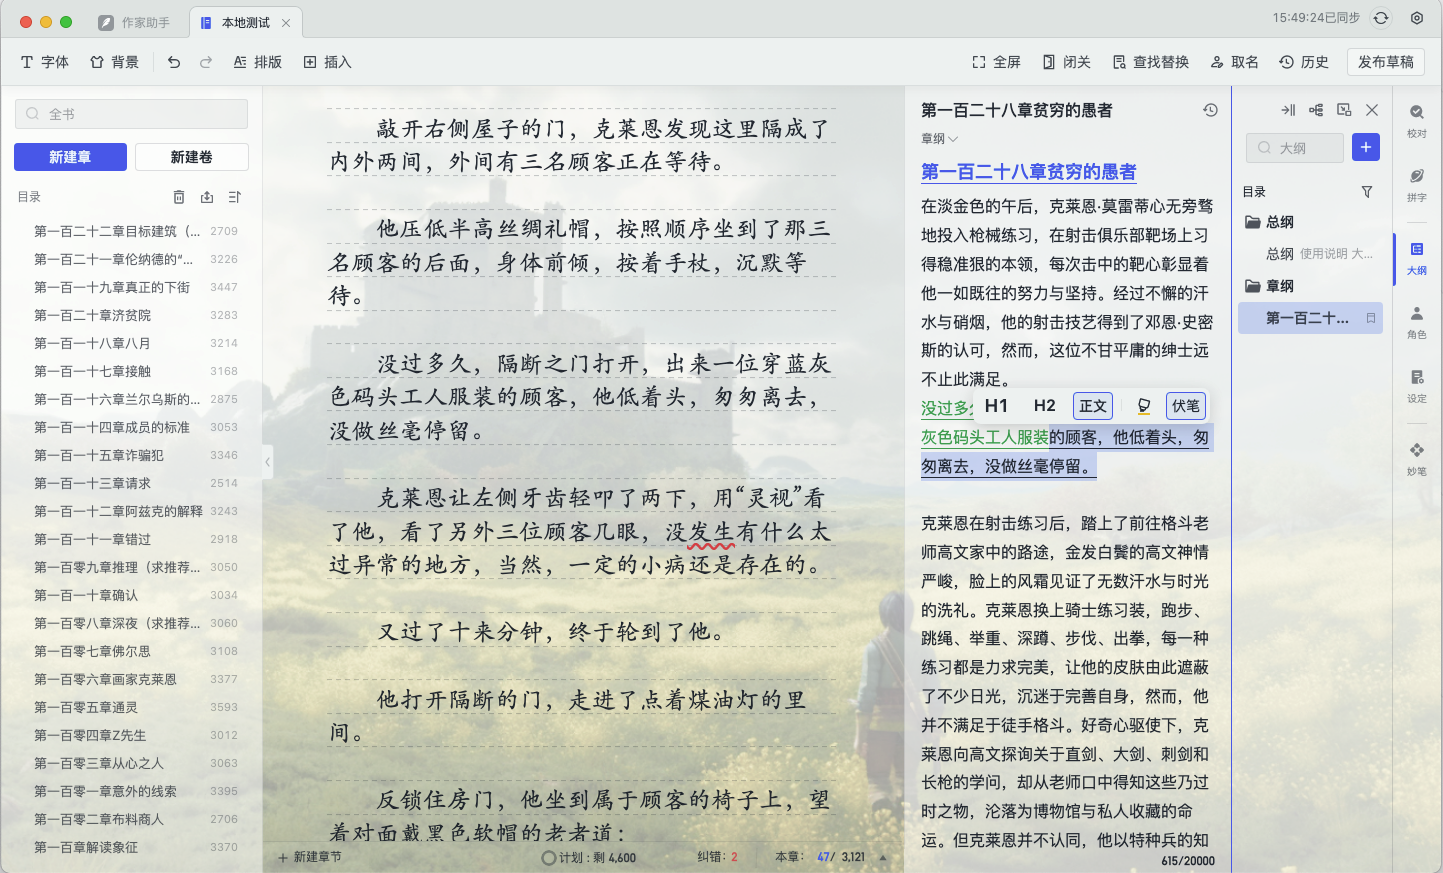Open the 插入 insert menu
Screen dimensions: 1443x873
click(x=327, y=62)
